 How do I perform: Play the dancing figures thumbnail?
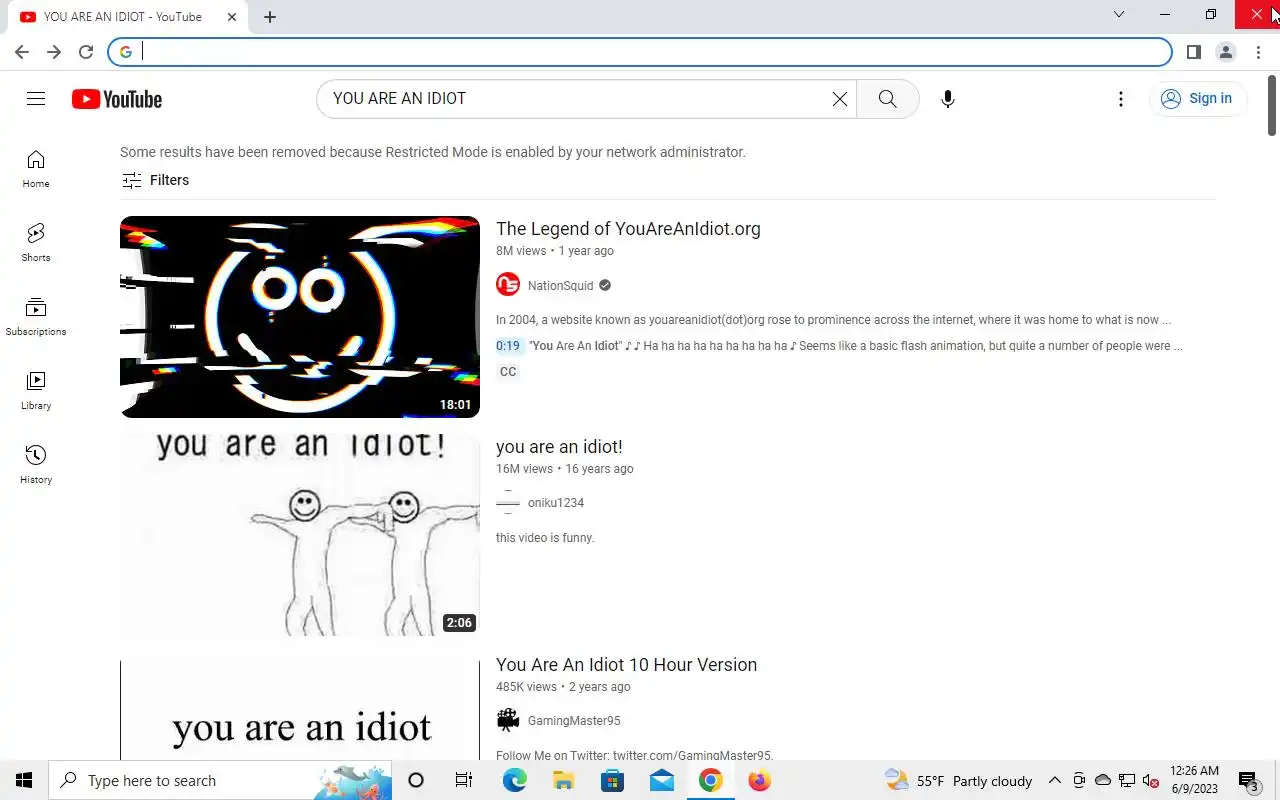(300, 535)
